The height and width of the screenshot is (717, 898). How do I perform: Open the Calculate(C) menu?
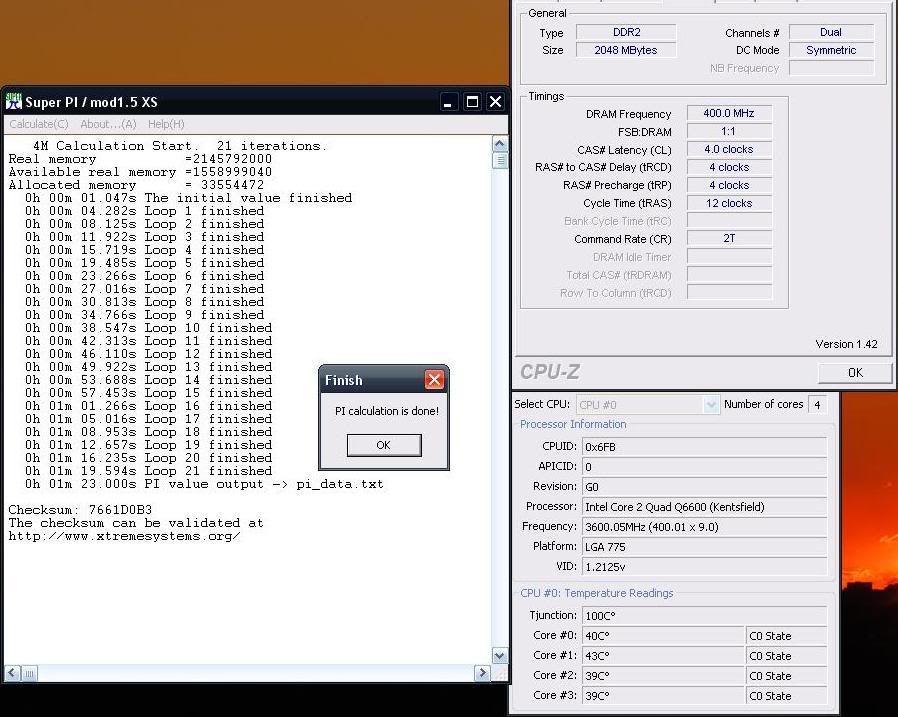point(39,124)
